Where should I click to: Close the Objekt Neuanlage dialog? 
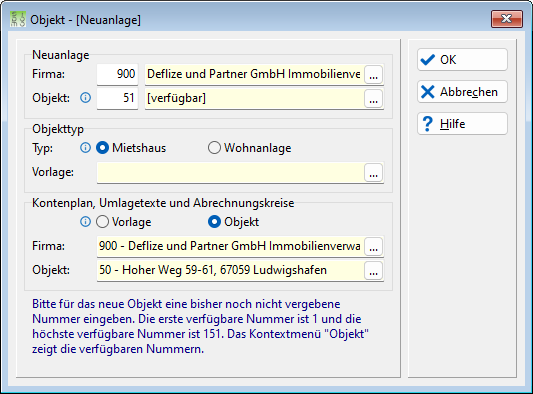click(506, 19)
